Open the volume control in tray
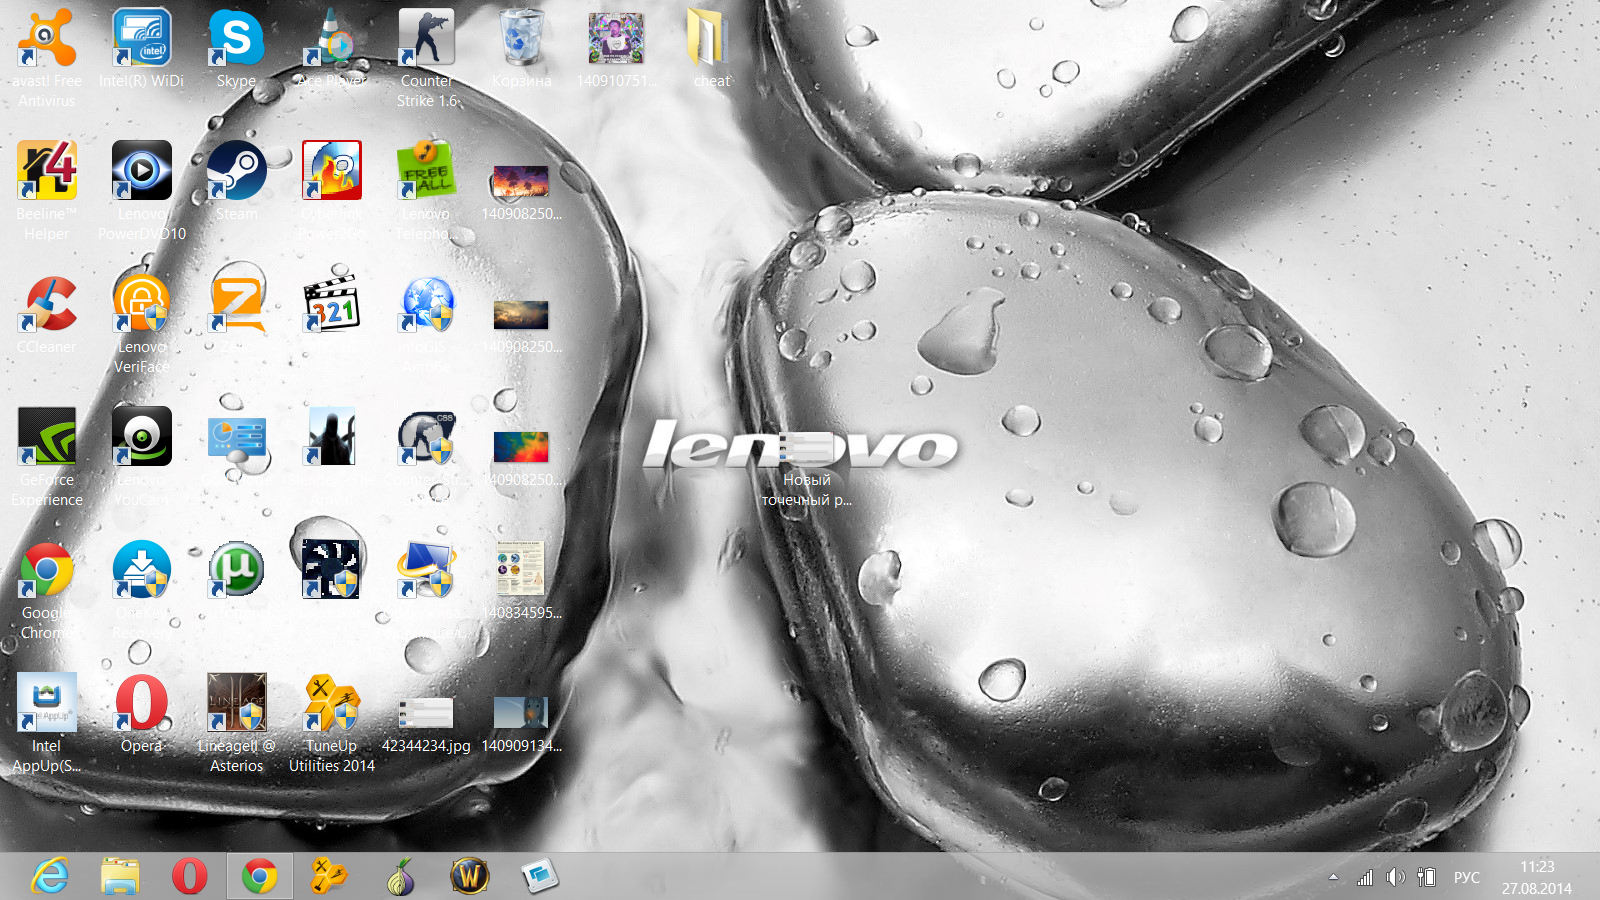This screenshot has height=900, width=1600. 1395,877
